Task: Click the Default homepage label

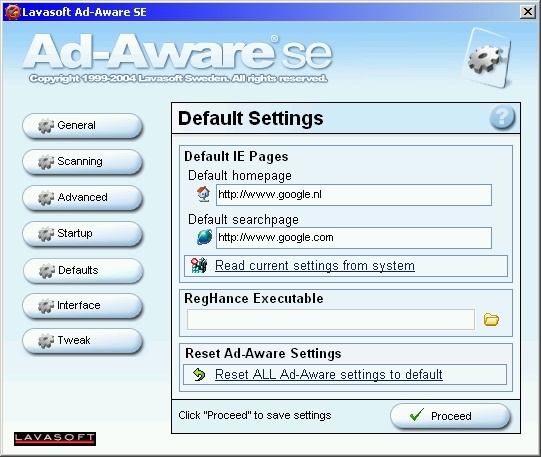Action: (x=240, y=176)
